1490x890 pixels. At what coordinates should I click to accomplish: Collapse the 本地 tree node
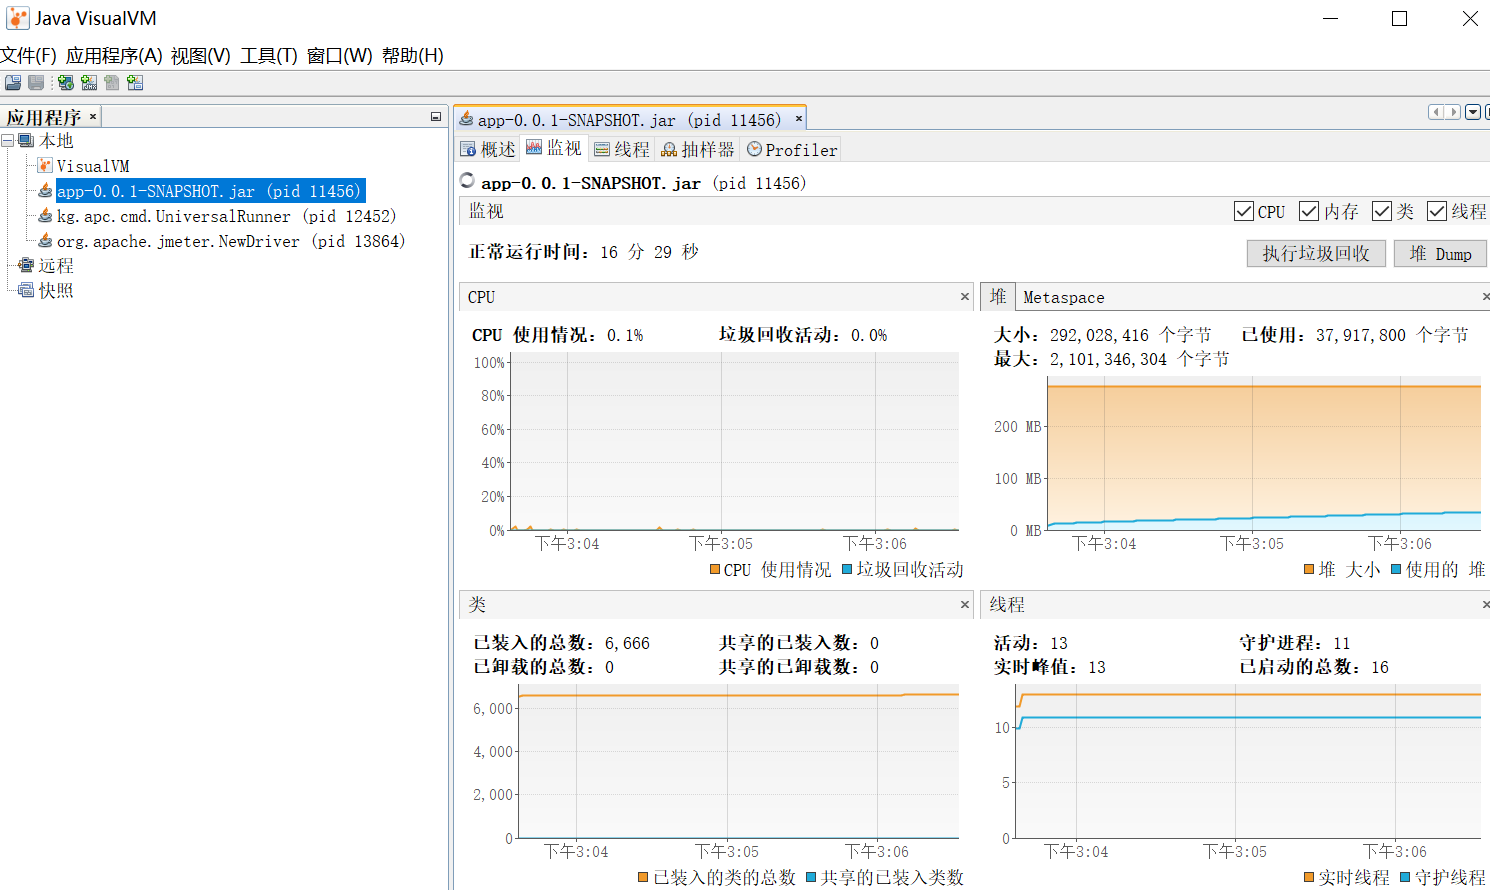7,141
